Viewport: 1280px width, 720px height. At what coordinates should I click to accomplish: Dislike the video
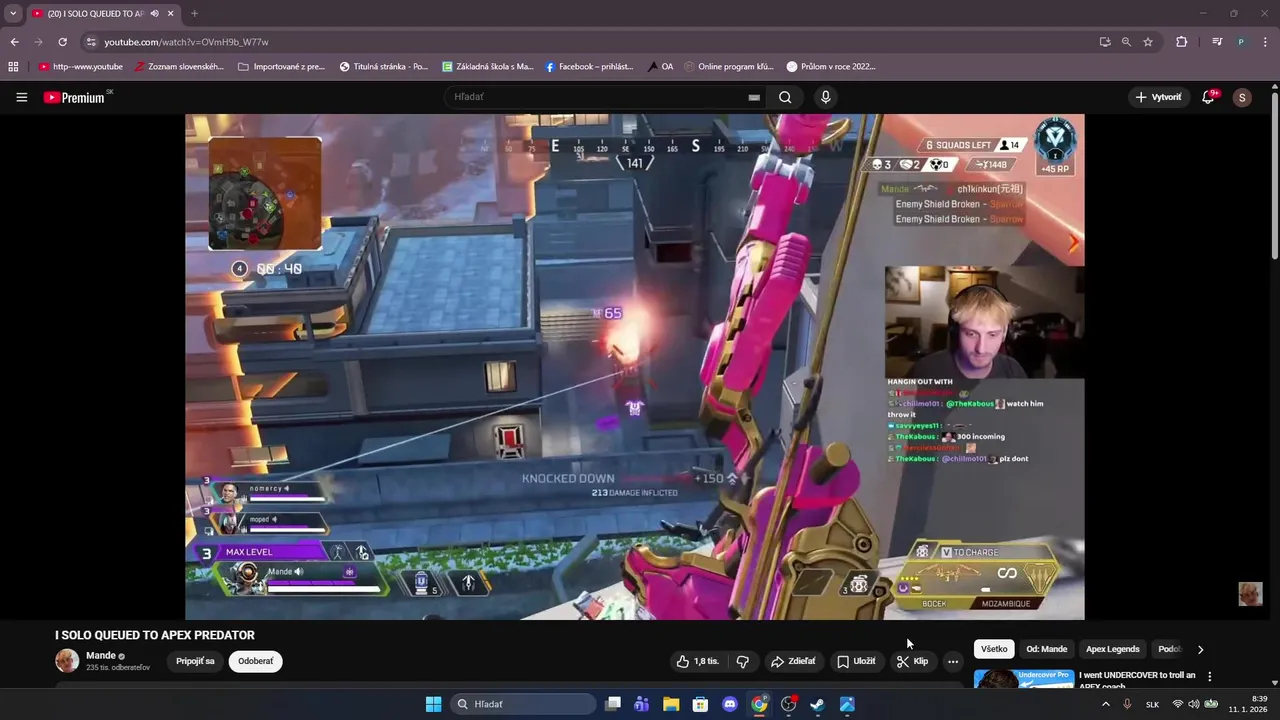coord(743,661)
